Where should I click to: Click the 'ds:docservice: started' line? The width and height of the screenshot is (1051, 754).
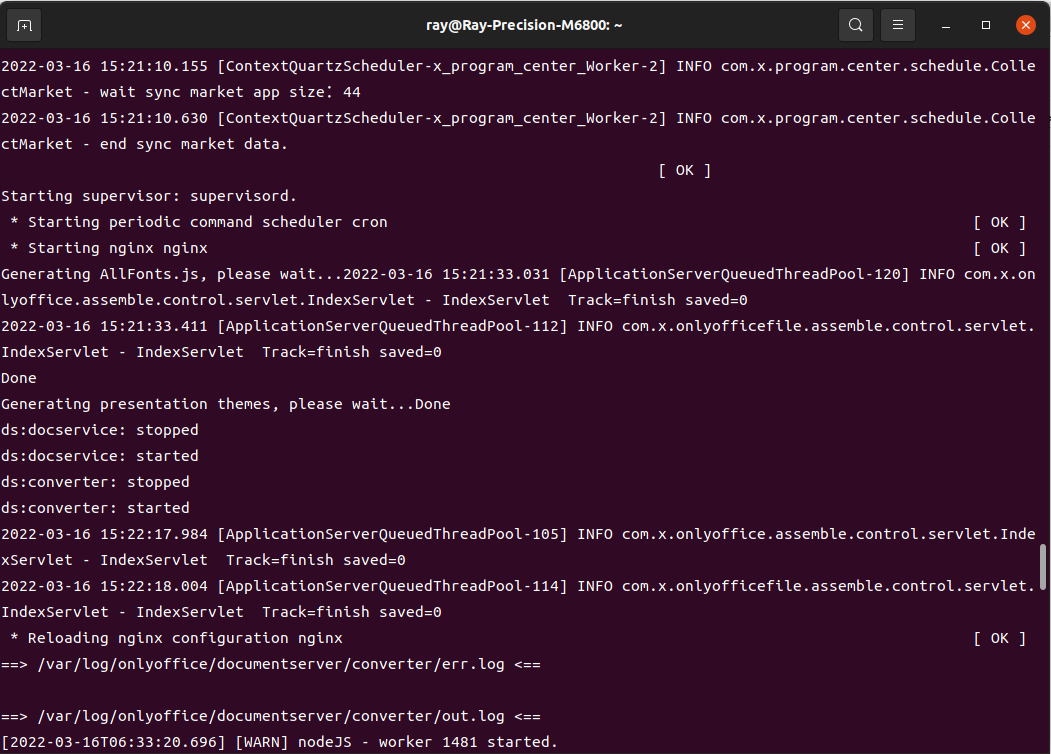click(100, 456)
